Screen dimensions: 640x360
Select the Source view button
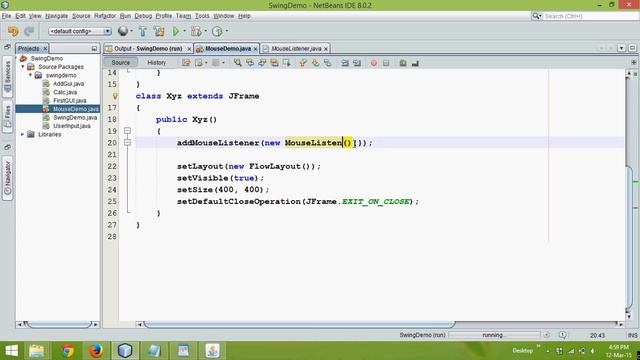click(120, 62)
